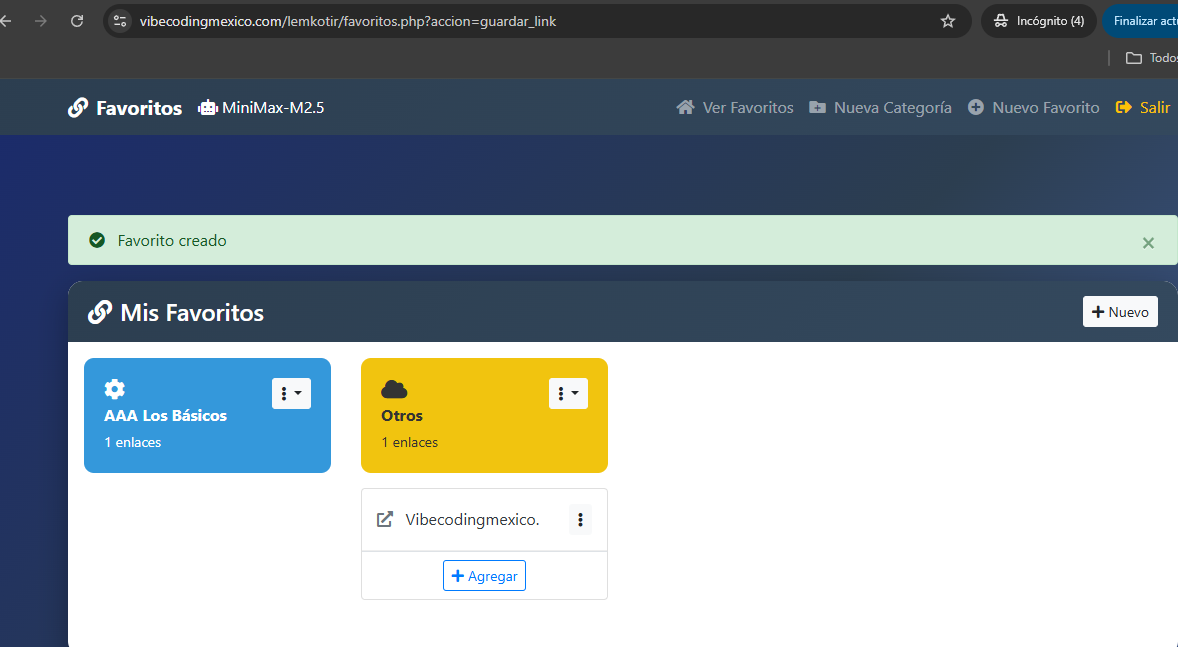Click the external link icon beside Vibecodingmexico

[x=385, y=519]
